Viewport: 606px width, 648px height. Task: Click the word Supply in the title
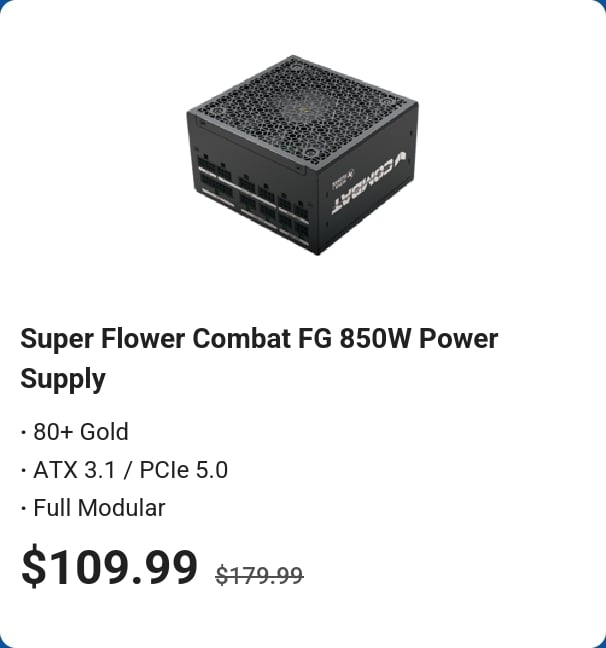[63, 380]
